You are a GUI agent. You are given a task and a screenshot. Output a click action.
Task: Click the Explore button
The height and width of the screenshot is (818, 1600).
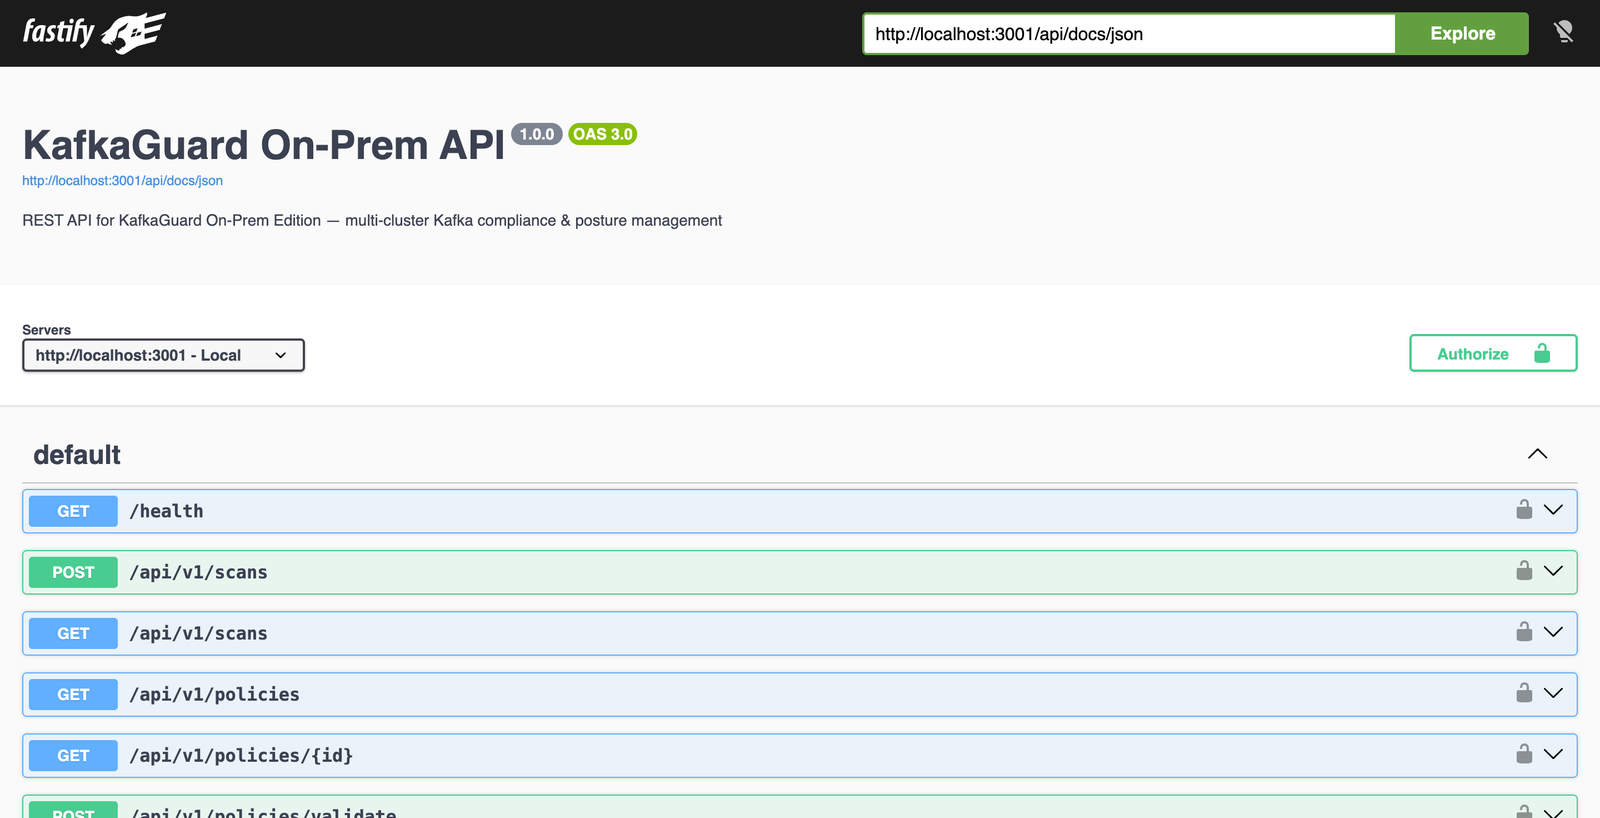(x=1462, y=33)
